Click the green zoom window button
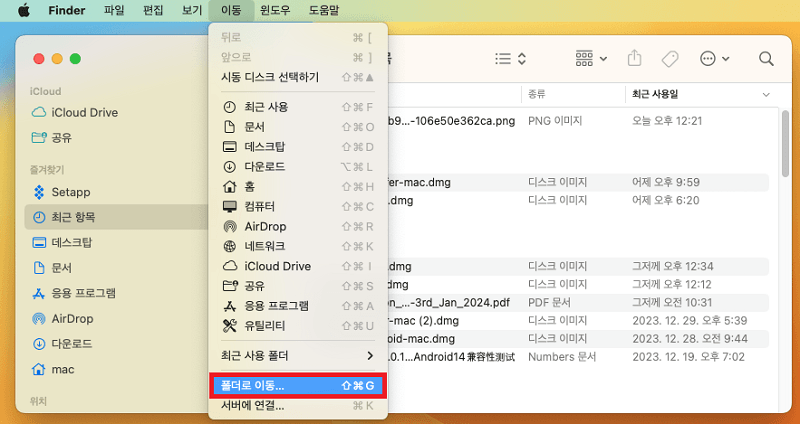This screenshot has height=424, width=800. click(x=76, y=59)
